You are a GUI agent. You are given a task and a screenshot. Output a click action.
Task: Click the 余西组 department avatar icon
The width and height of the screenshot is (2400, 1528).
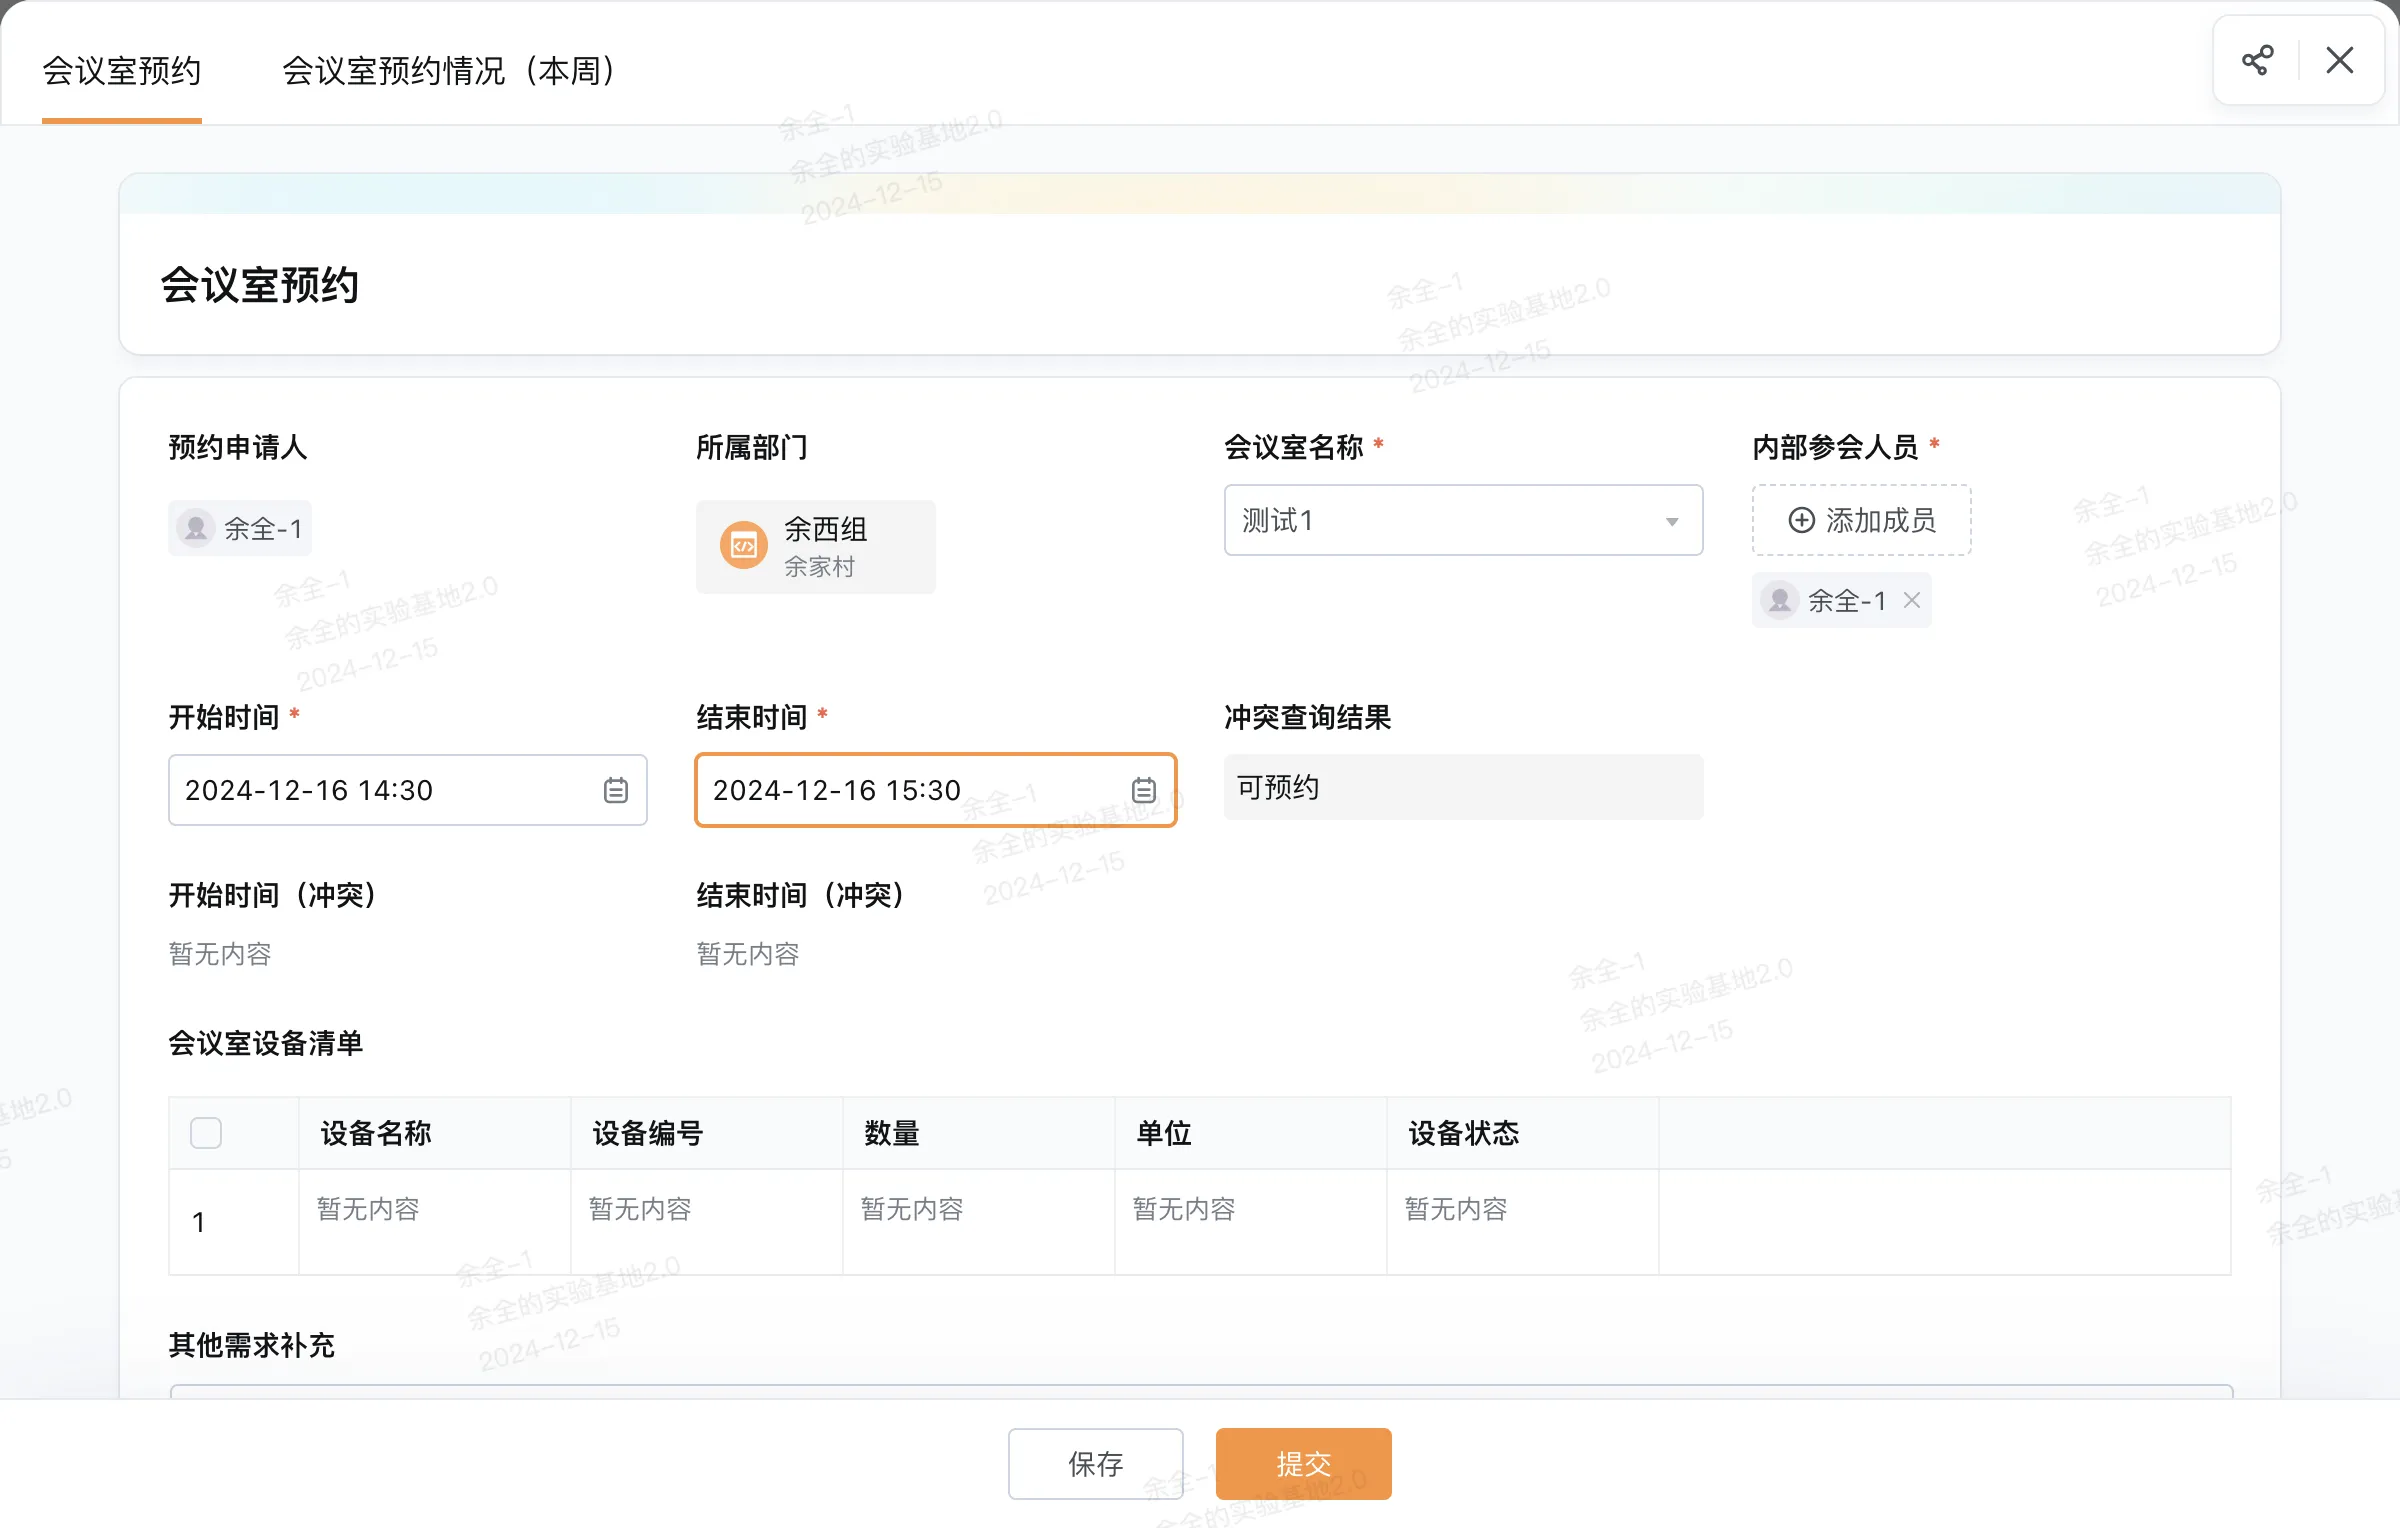[x=742, y=546]
